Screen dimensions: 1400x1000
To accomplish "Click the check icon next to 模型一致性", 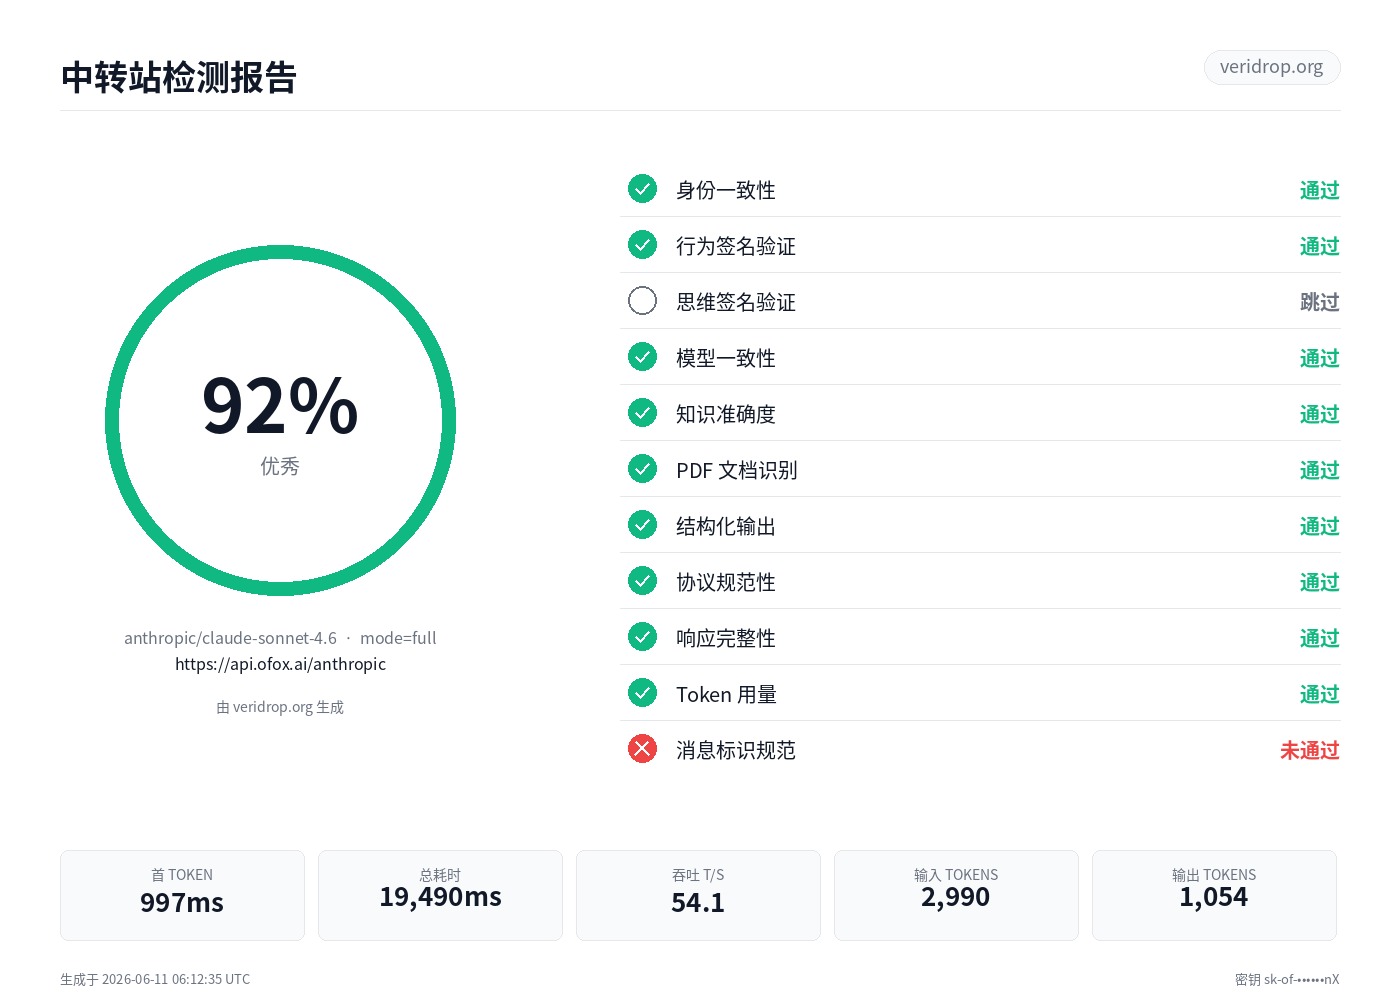I will (642, 357).
